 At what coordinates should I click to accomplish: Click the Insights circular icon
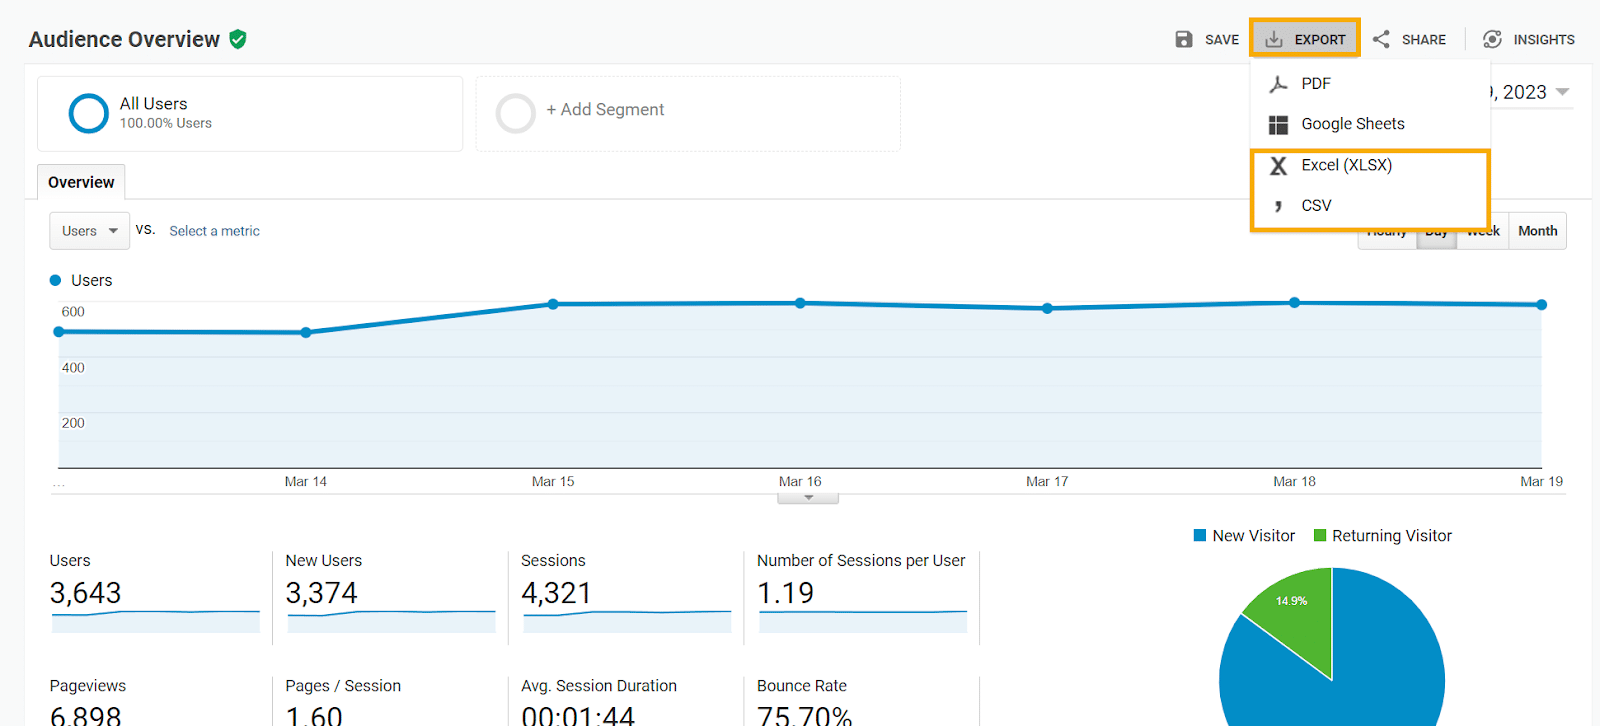tap(1492, 39)
